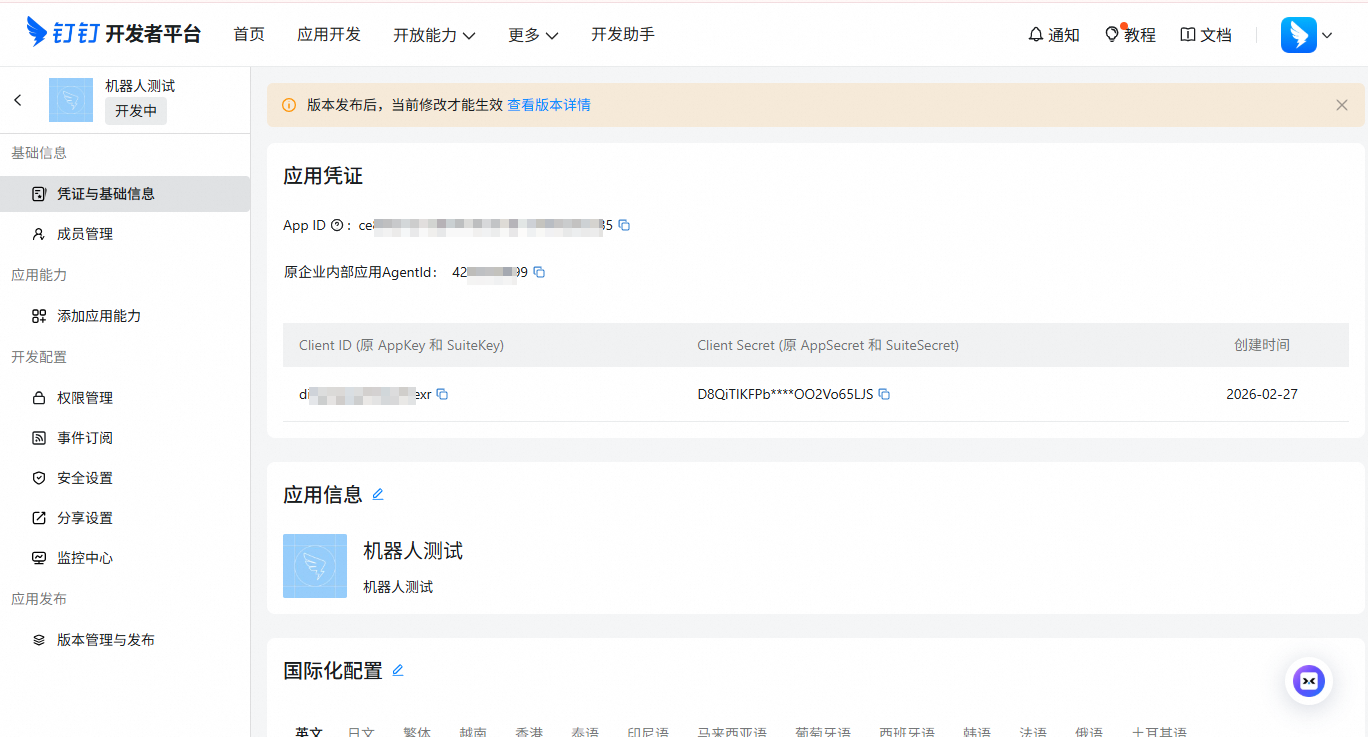
Task: Open the 通知 notification bell
Action: point(1053,34)
